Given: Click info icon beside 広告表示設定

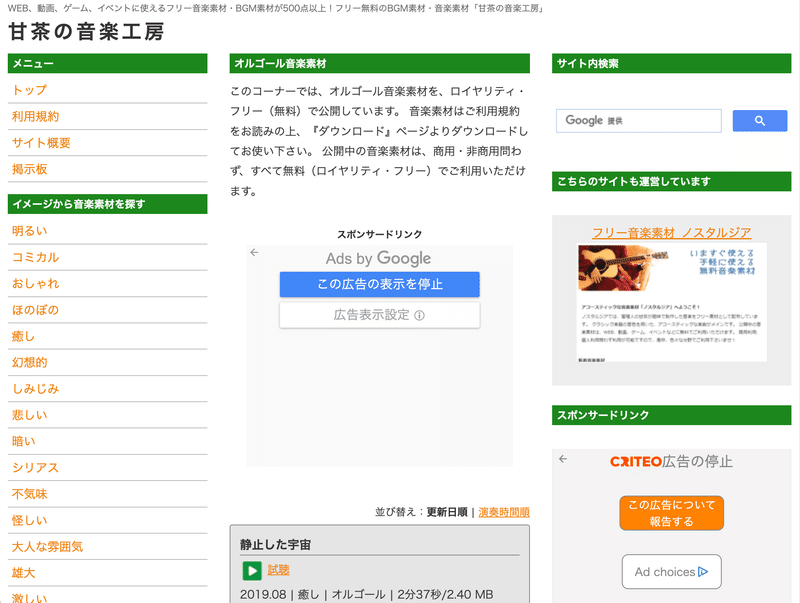Looking at the screenshot, I should (419, 315).
